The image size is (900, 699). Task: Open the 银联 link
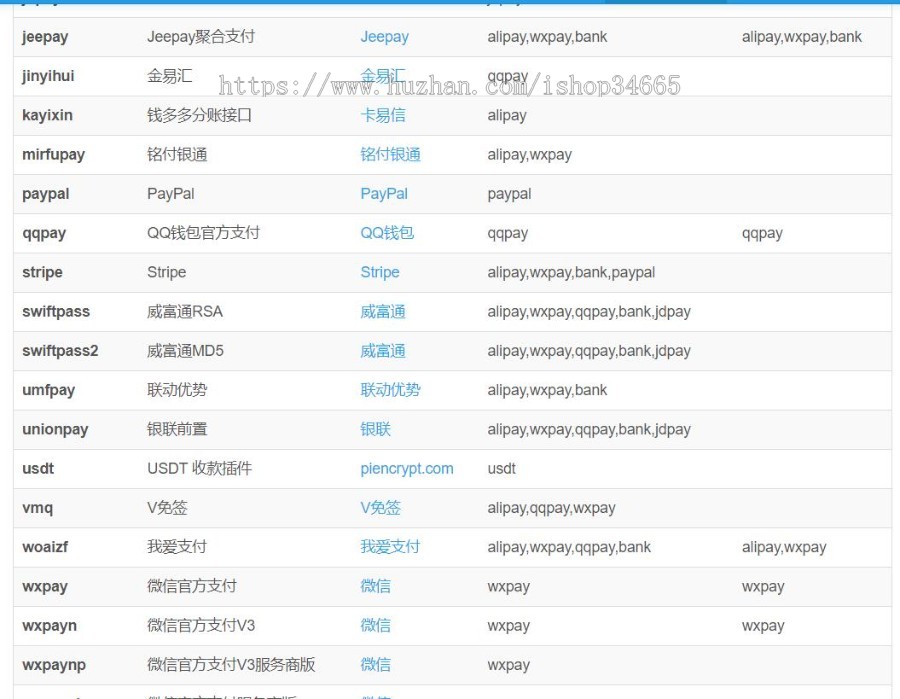tap(375, 429)
